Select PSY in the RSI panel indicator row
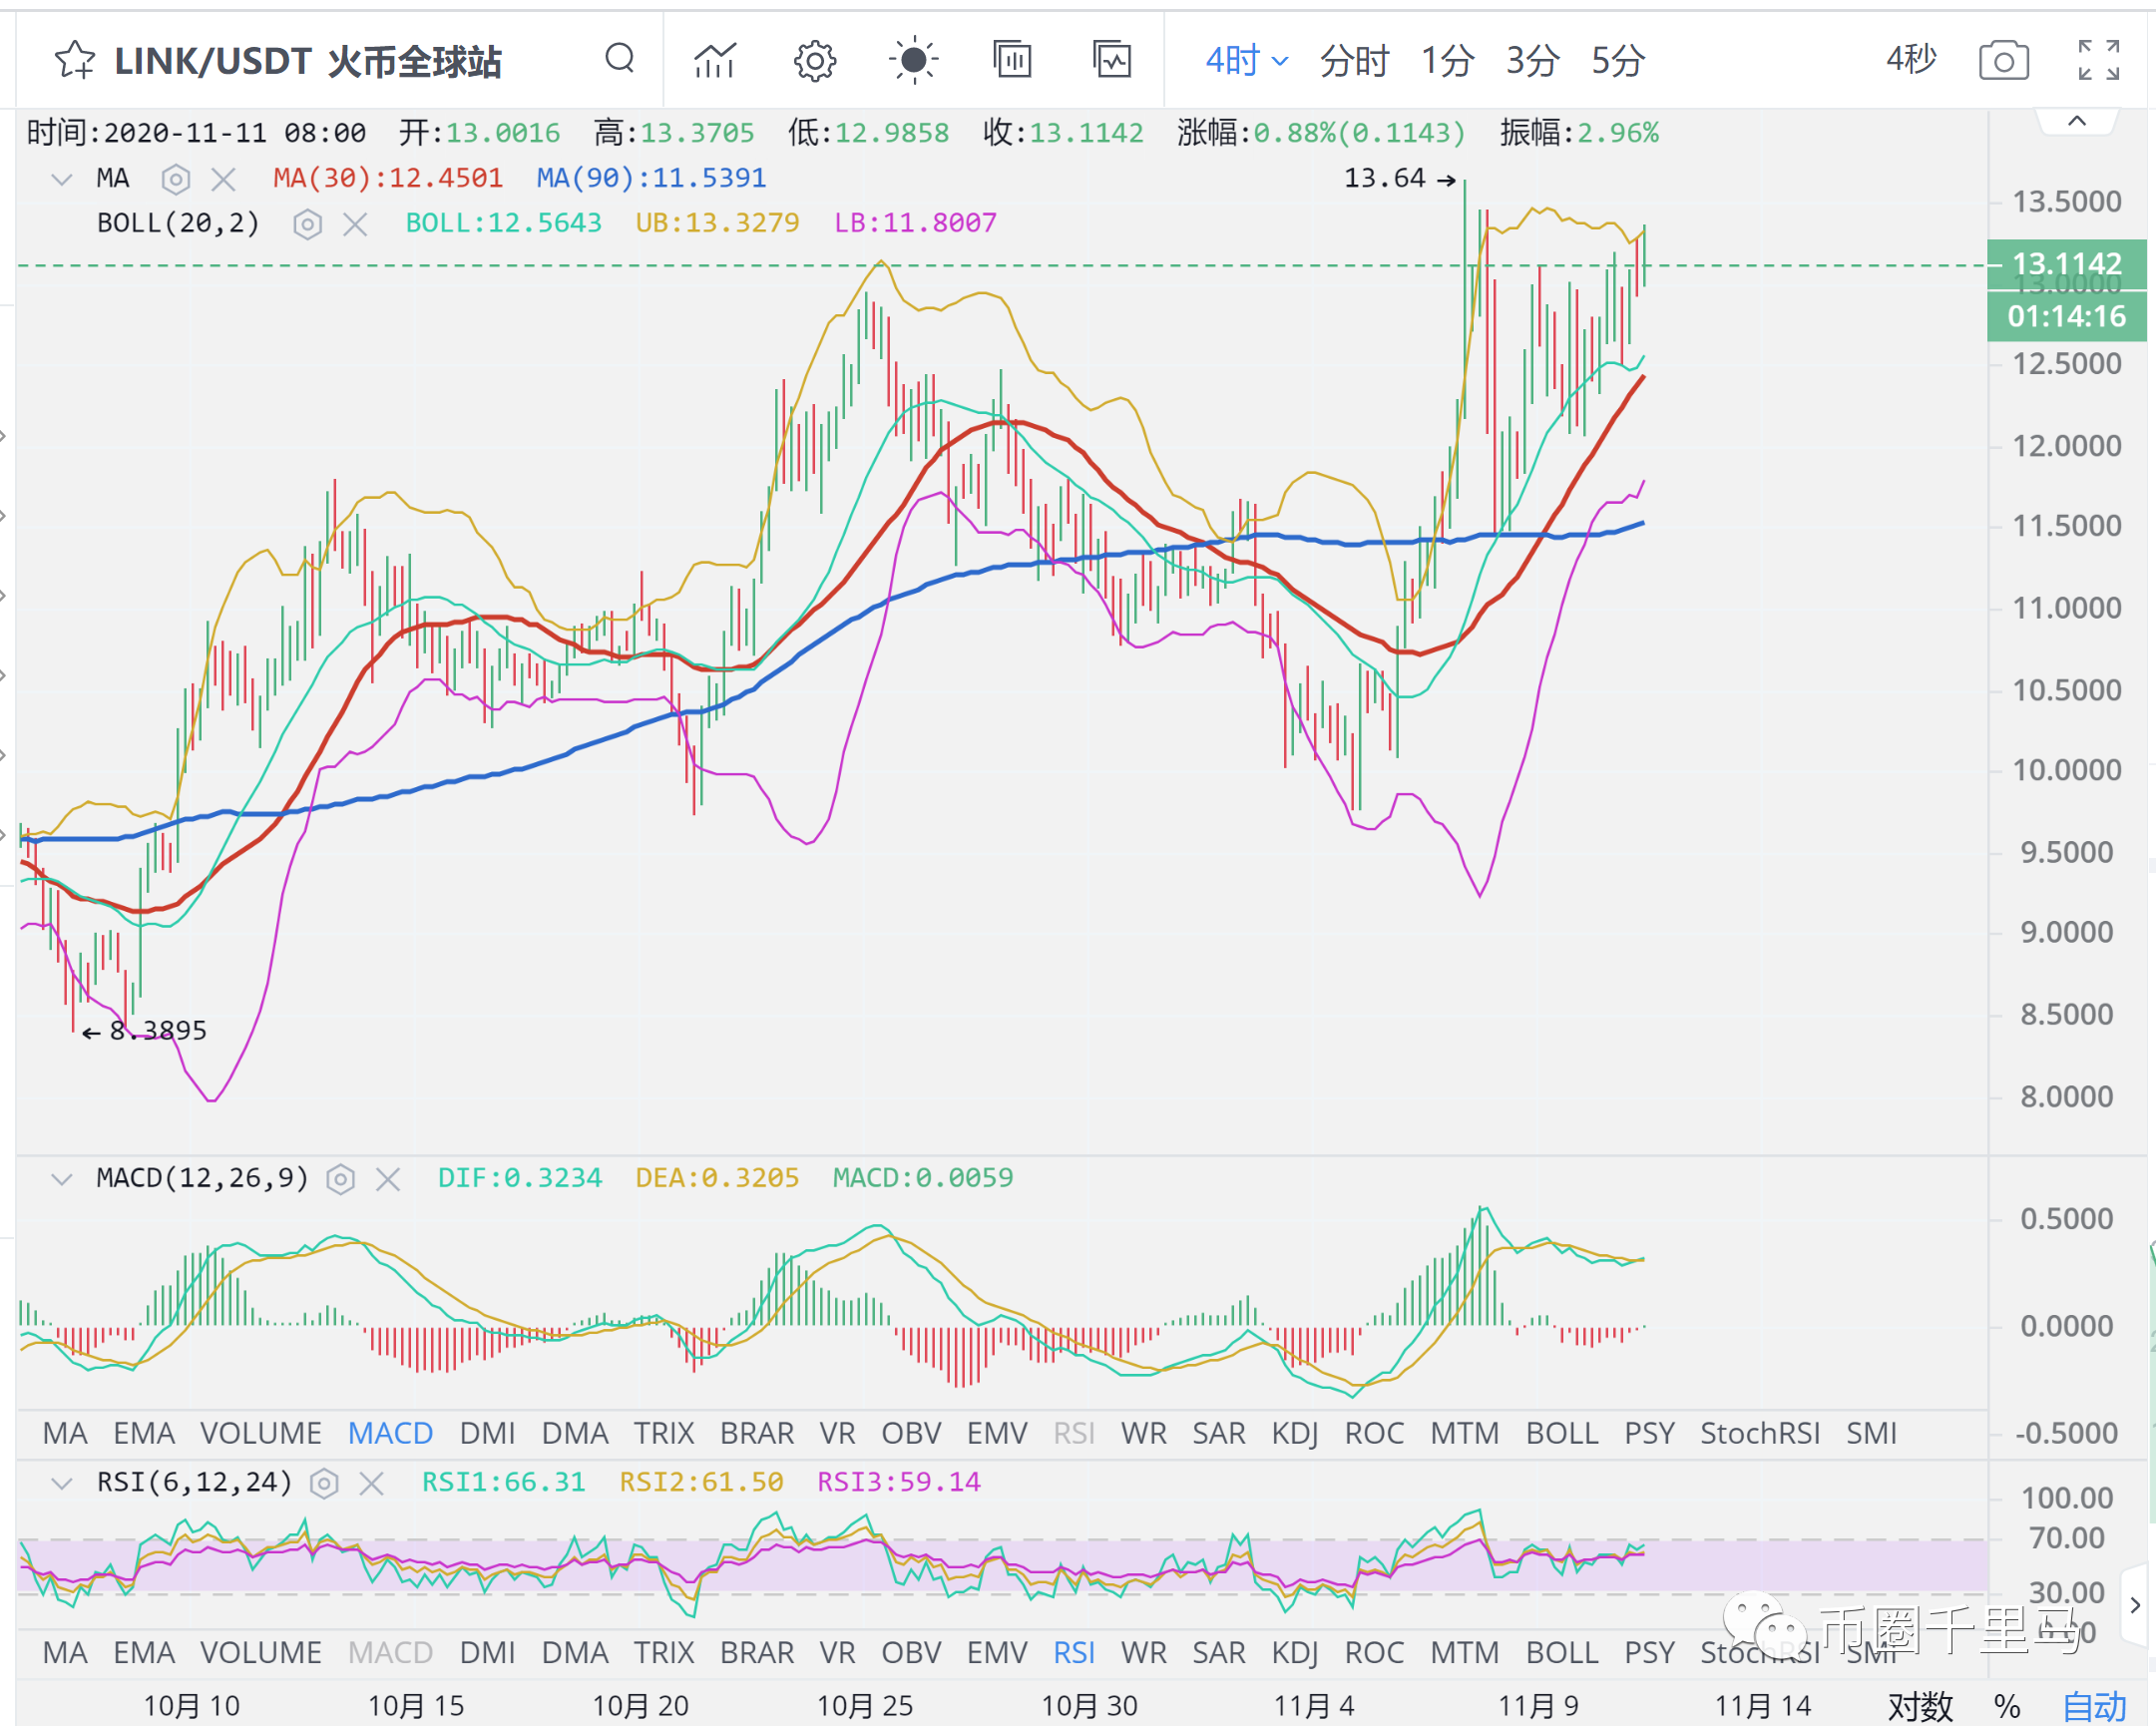Image resolution: width=2156 pixels, height=1726 pixels. pyautogui.click(x=1649, y=1652)
